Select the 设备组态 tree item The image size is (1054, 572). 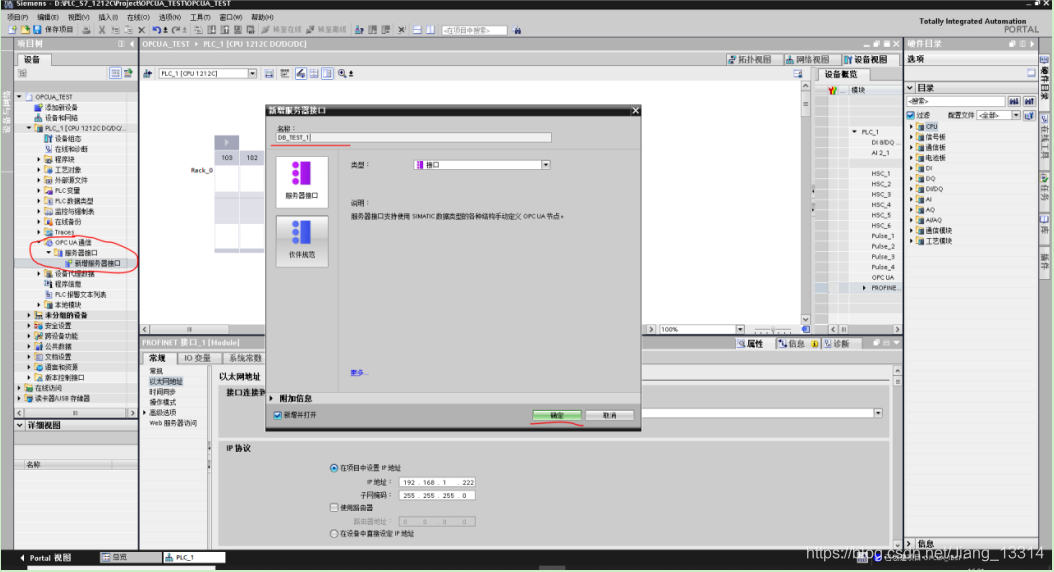point(68,138)
